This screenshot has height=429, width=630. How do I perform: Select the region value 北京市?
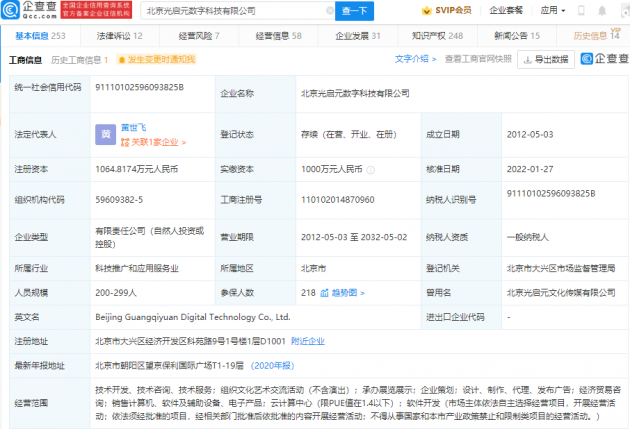tap(313, 268)
